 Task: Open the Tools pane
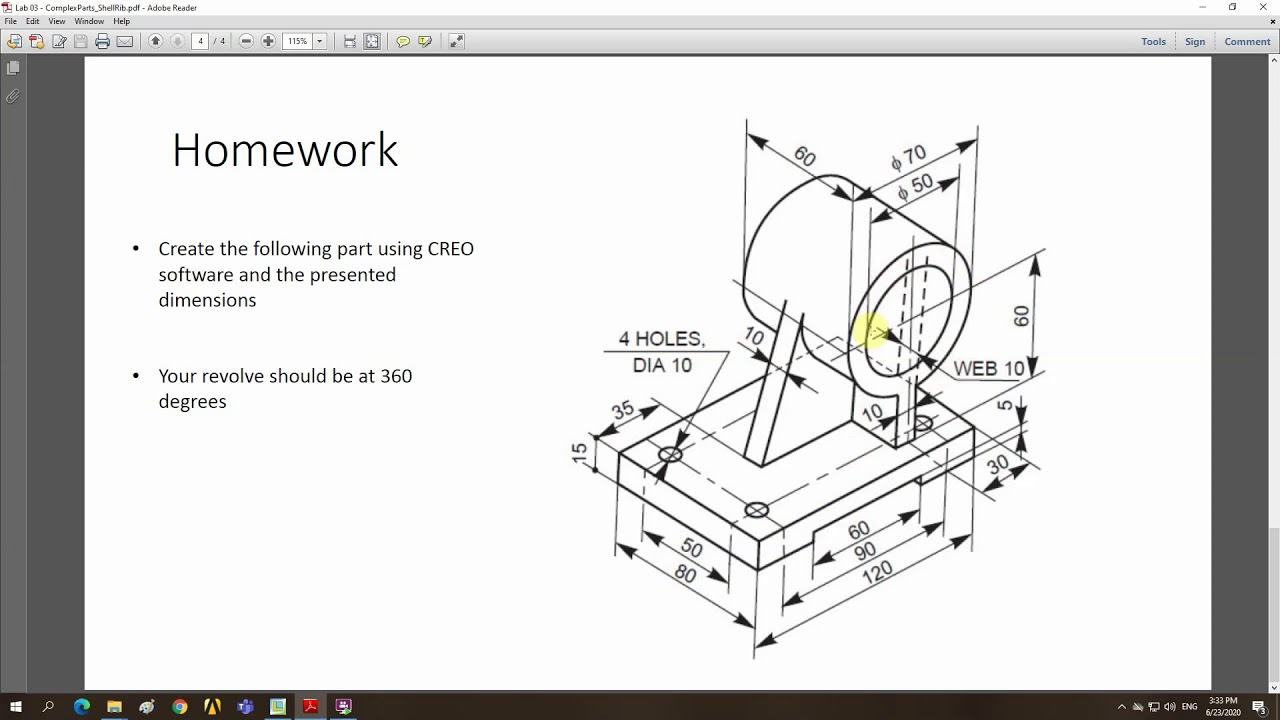(x=1153, y=41)
